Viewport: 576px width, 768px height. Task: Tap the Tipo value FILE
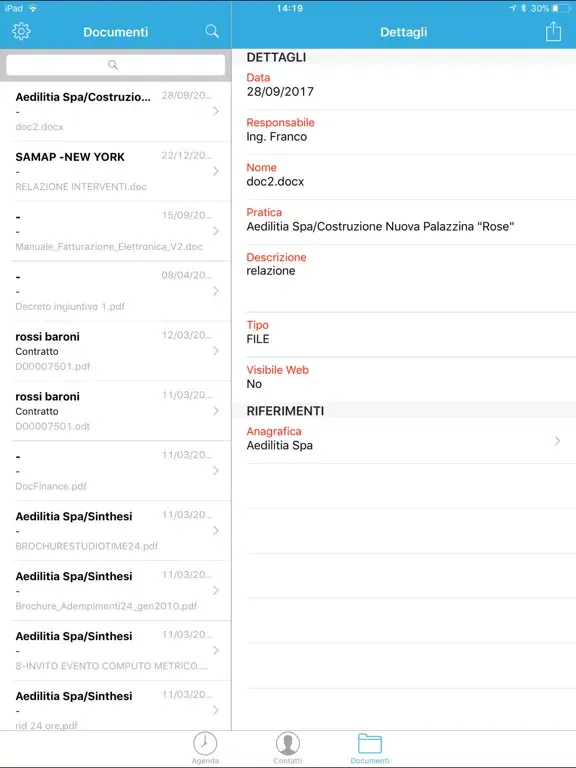pos(258,339)
